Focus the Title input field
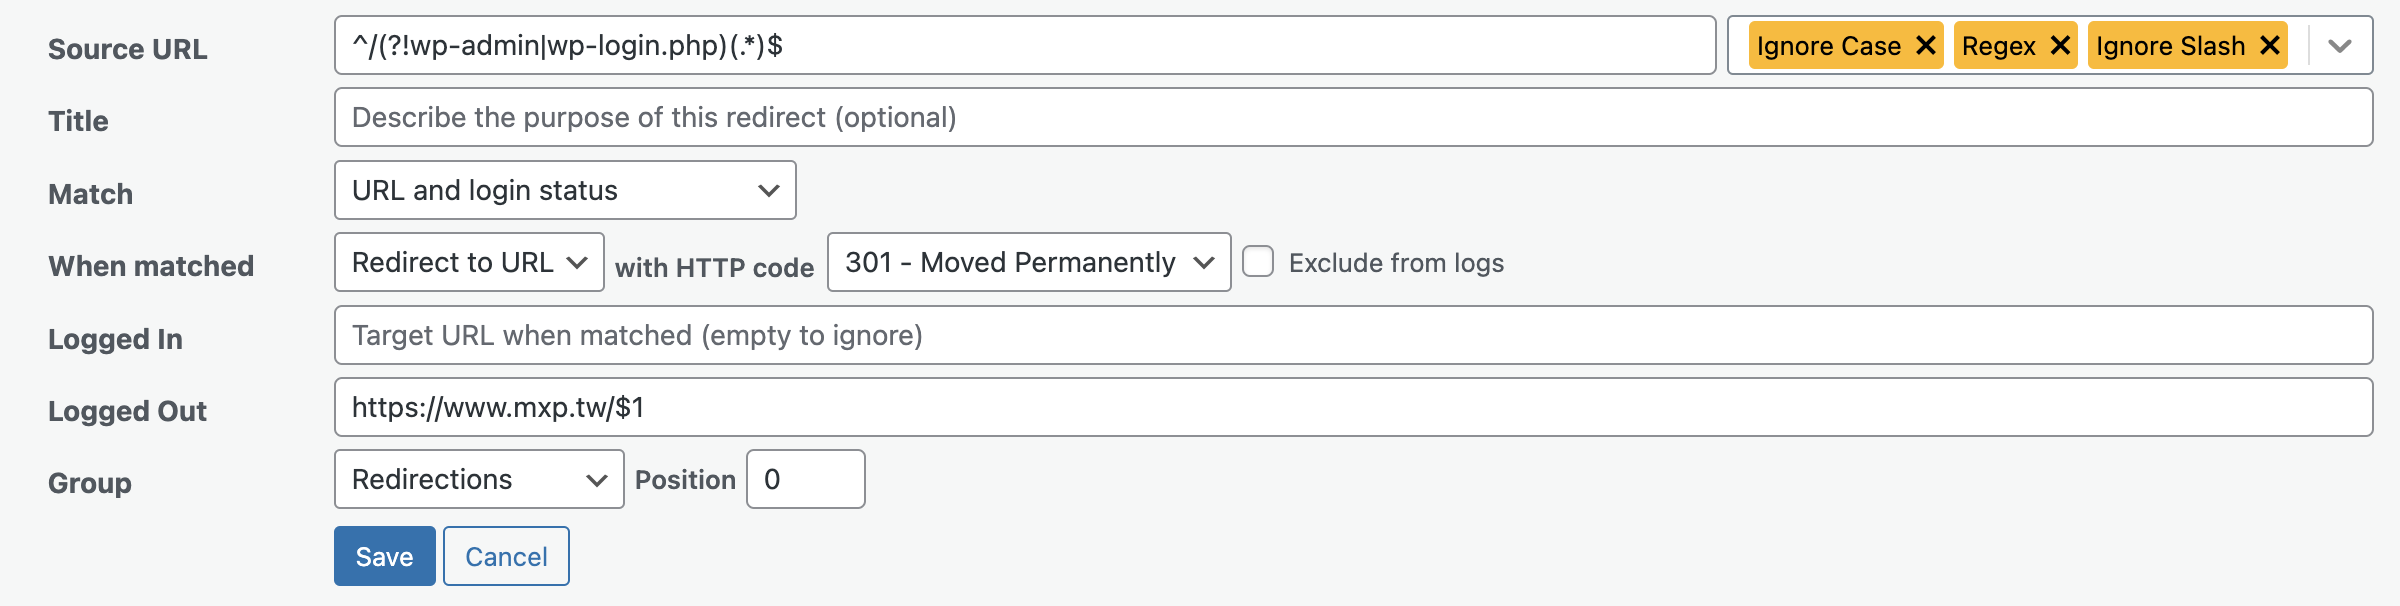Image resolution: width=2400 pixels, height=606 pixels. pos(1354,117)
